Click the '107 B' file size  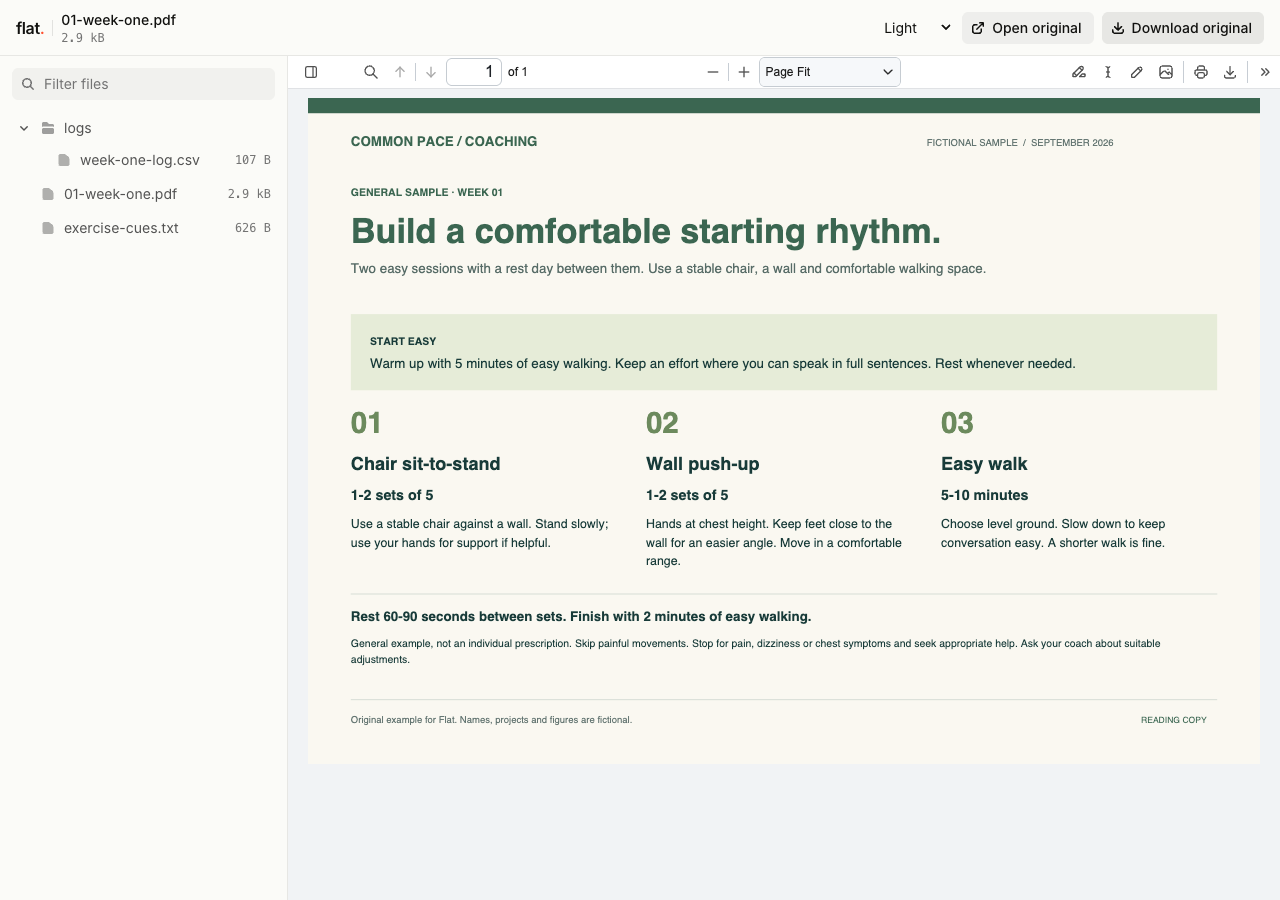(x=252, y=160)
